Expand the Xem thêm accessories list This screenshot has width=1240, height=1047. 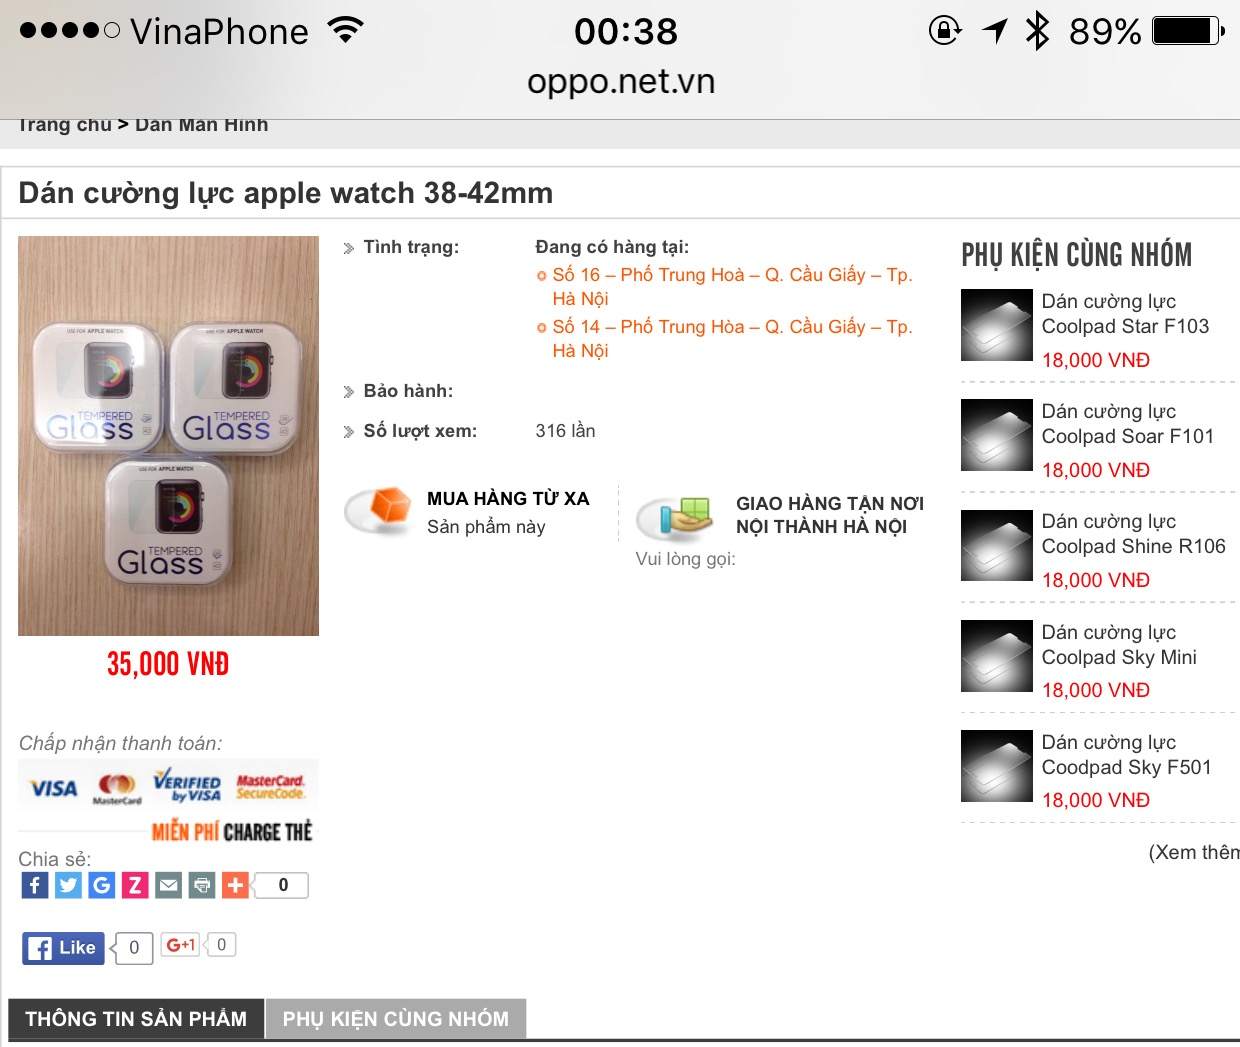pyautogui.click(x=1194, y=852)
